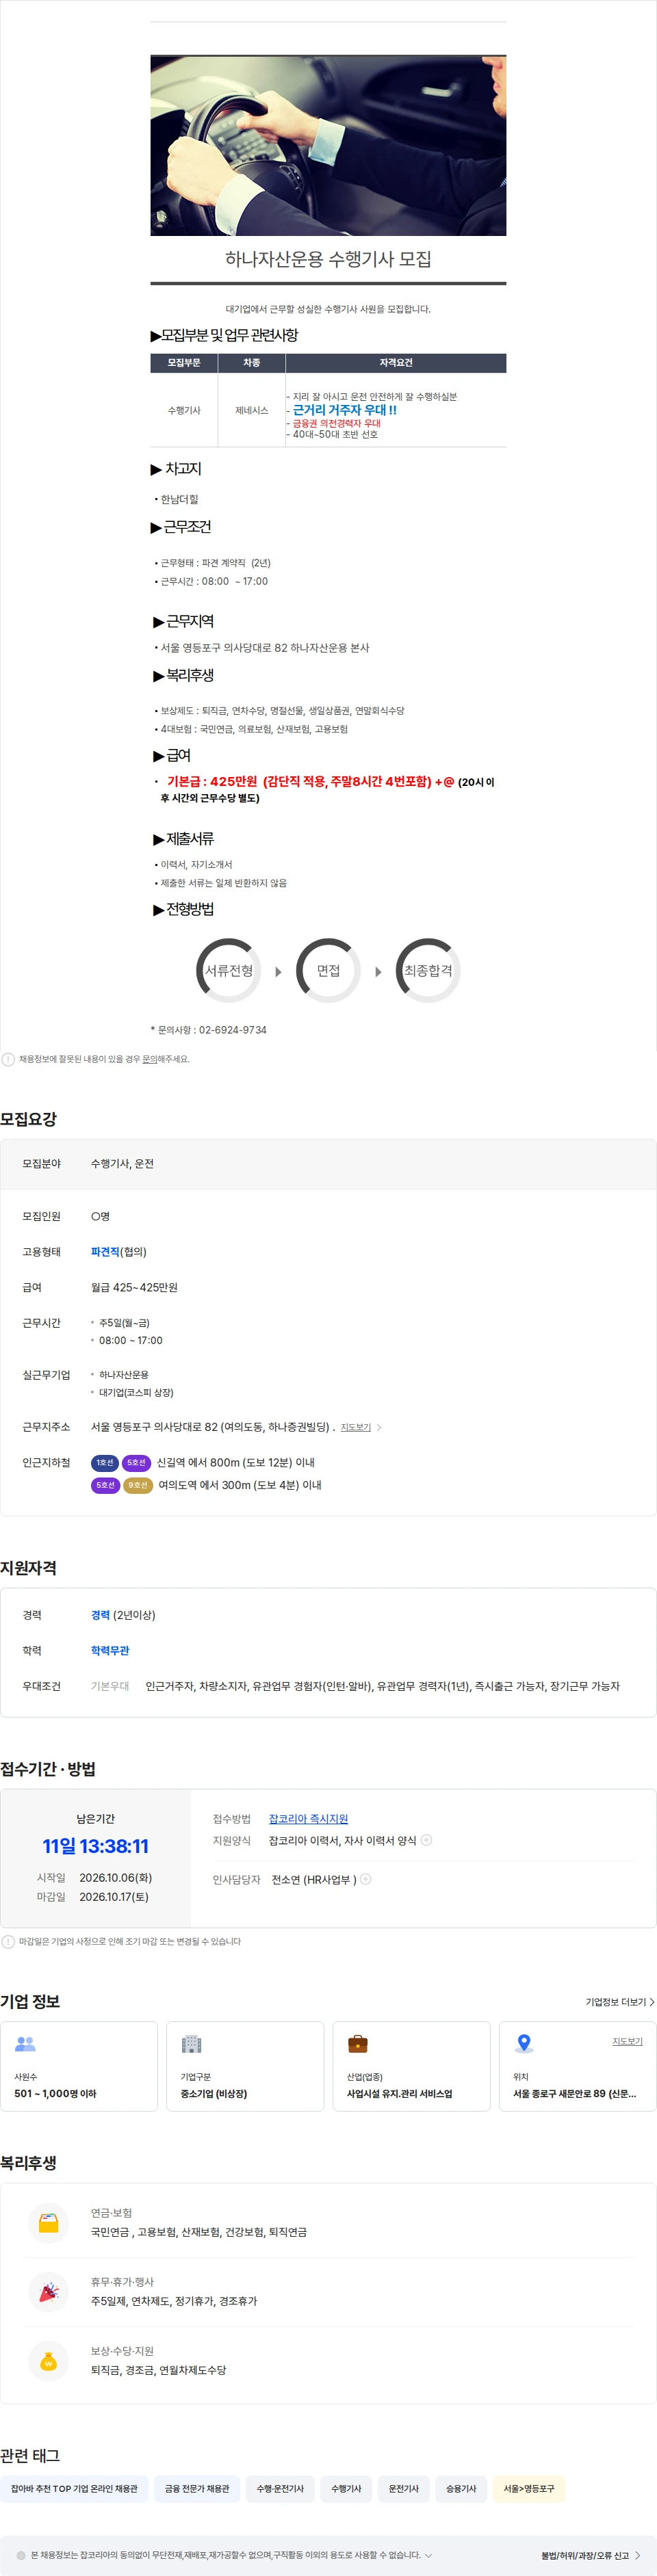657x2576 pixels.
Task: Select 잡아바 추천 TOP 기업 온라인 채용관 tag
Action: (x=74, y=2489)
